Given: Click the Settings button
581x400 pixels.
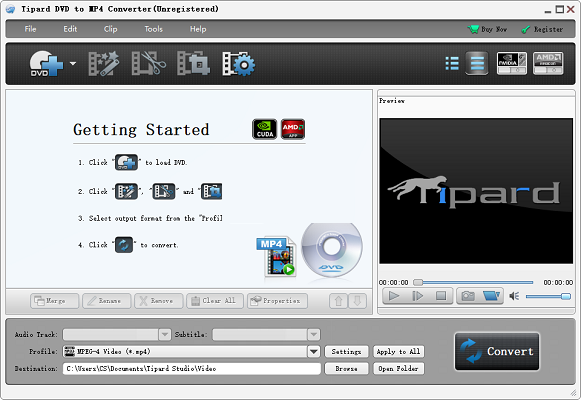Looking at the screenshot, I should click(346, 351).
